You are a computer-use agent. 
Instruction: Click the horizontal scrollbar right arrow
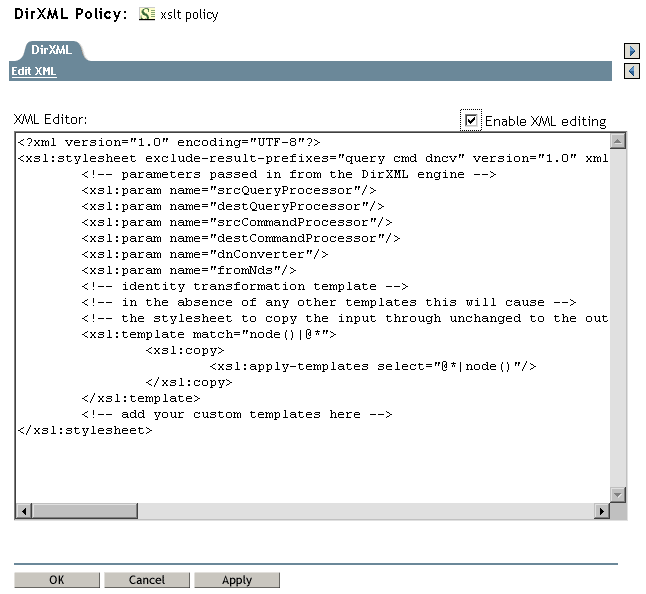(602, 511)
